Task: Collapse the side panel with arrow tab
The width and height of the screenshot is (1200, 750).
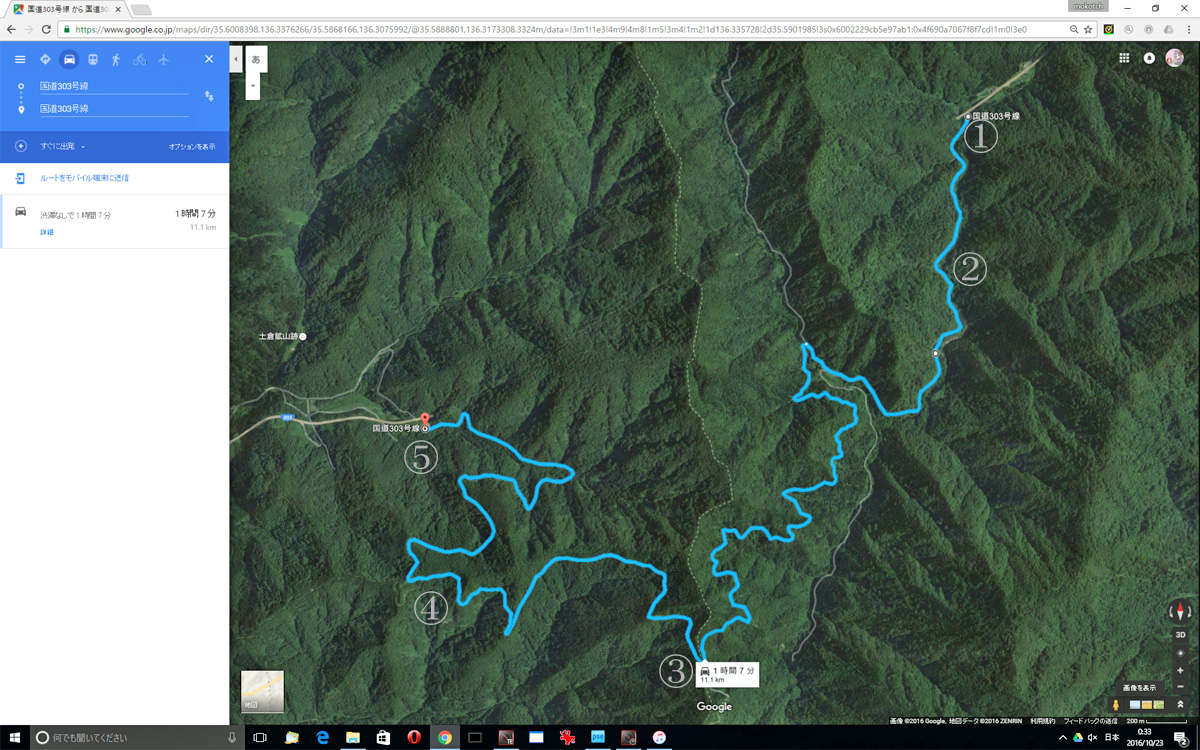Action: tap(234, 59)
